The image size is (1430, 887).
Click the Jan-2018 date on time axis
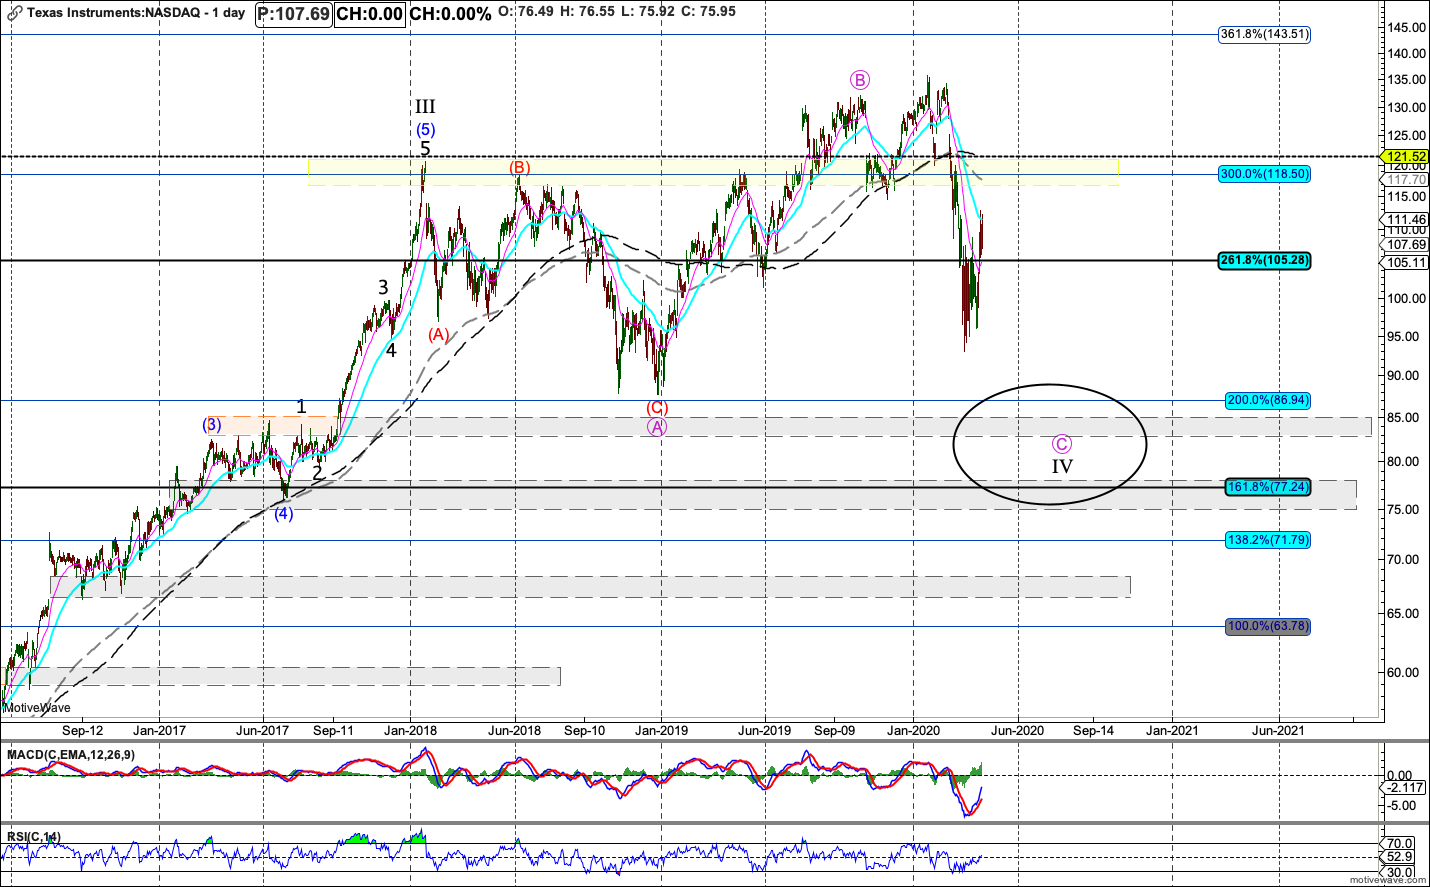pyautogui.click(x=409, y=730)
